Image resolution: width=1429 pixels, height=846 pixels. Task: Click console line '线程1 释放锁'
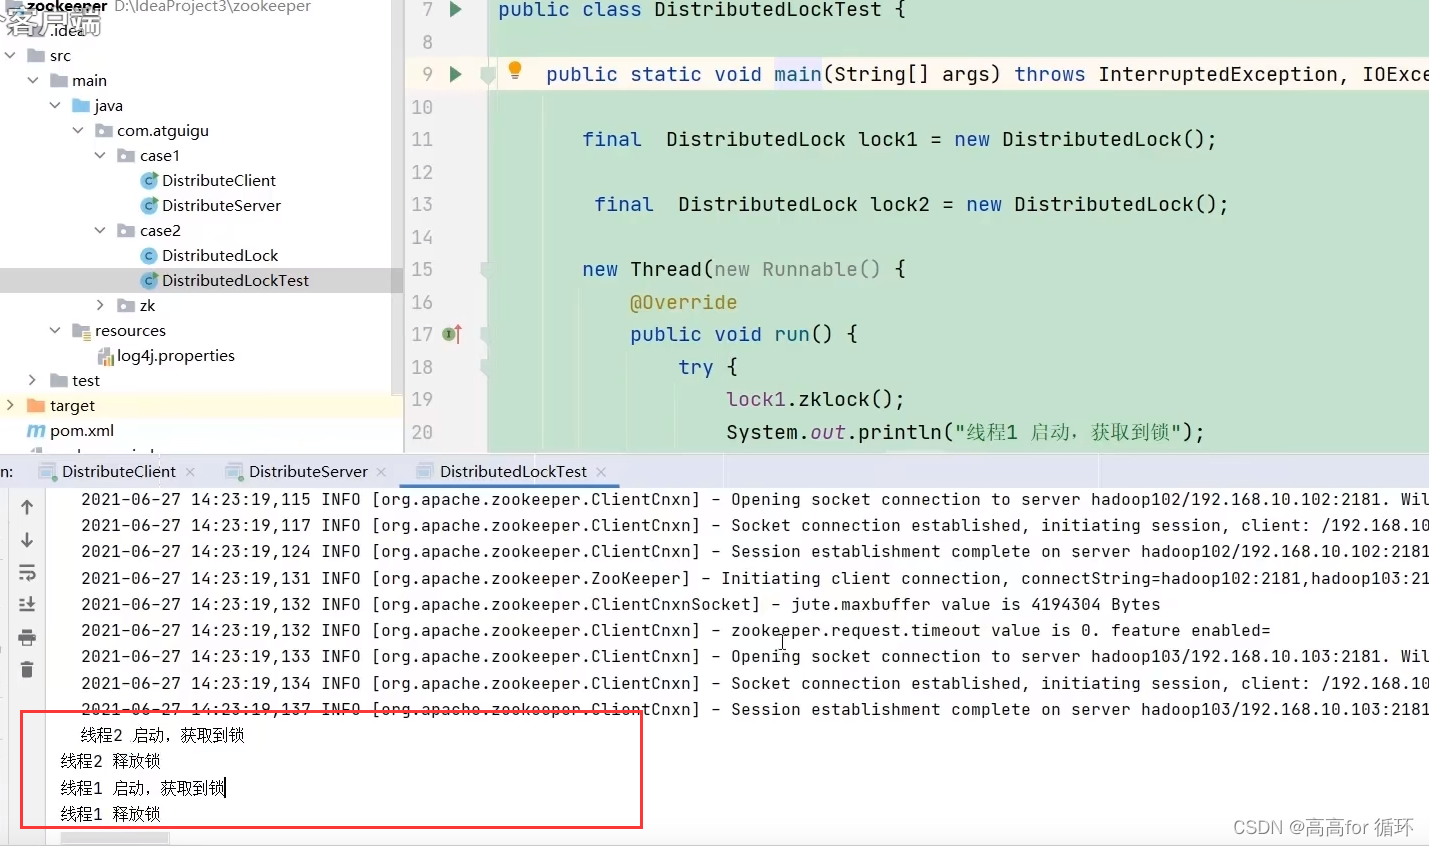110,814
